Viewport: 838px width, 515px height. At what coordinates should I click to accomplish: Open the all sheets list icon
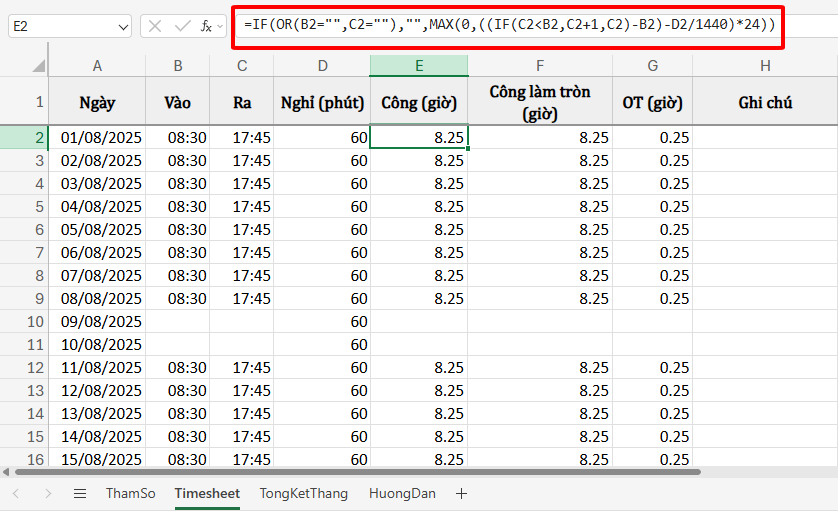click(x=80, y=493)
